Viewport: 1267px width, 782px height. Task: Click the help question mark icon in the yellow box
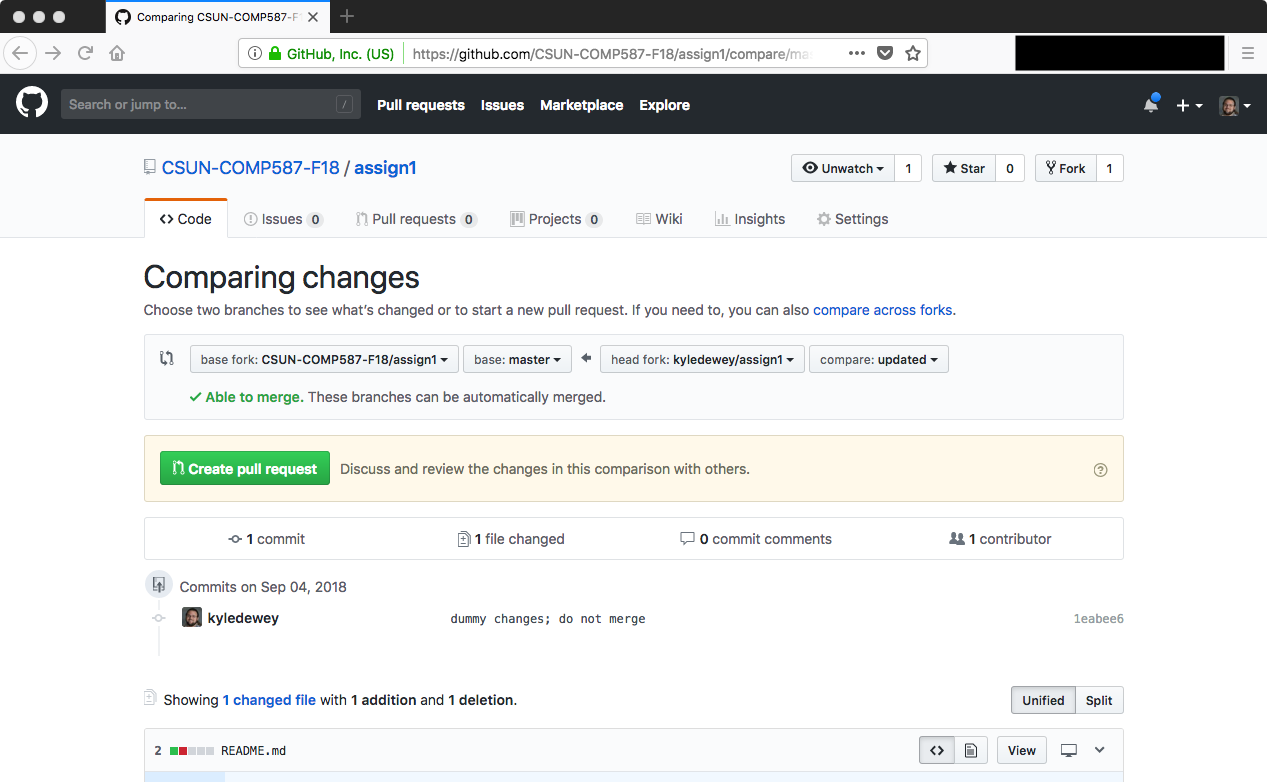(x=1100, y=469)
